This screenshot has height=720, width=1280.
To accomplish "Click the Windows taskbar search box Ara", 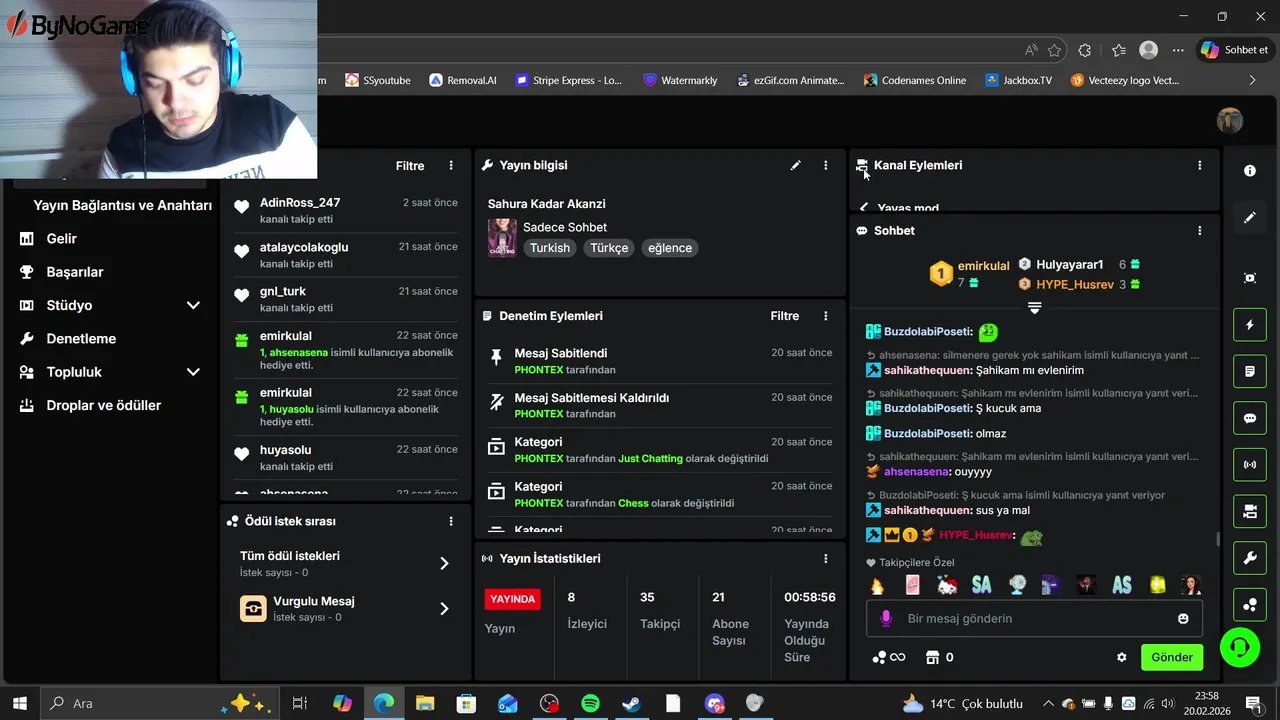I will point(160,703).
